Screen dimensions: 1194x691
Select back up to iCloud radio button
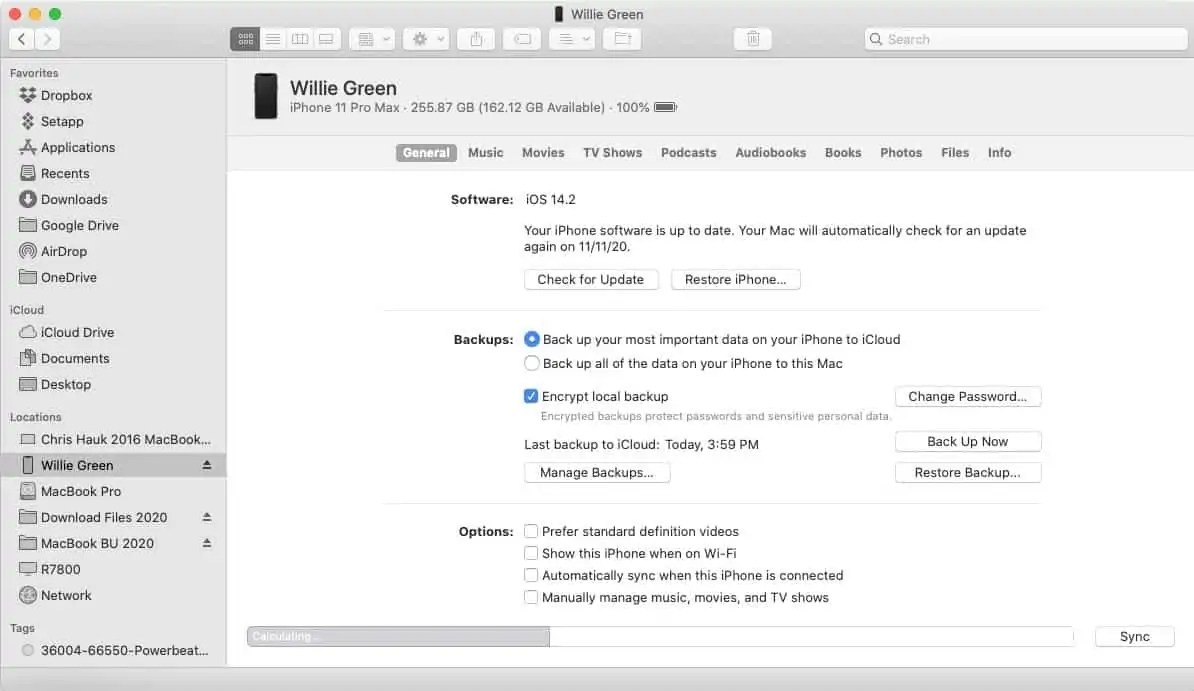[x=532, y=339]
